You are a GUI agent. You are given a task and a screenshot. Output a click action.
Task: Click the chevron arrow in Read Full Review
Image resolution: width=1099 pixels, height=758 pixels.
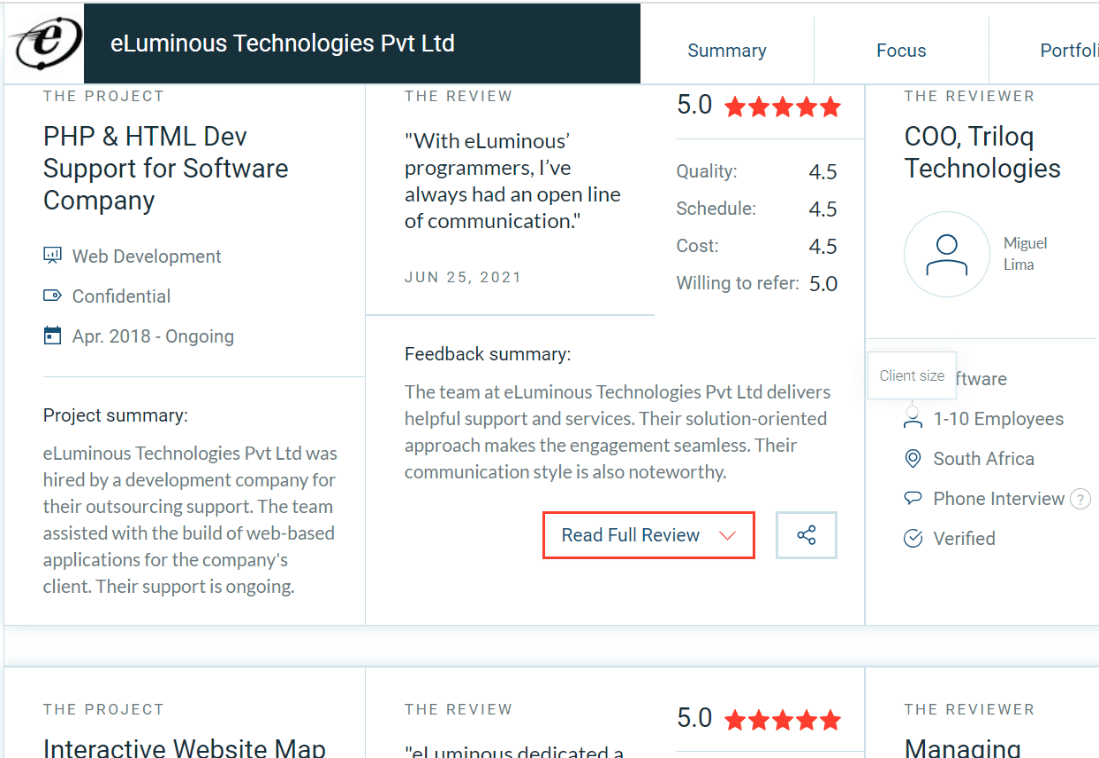pos(727,536)
